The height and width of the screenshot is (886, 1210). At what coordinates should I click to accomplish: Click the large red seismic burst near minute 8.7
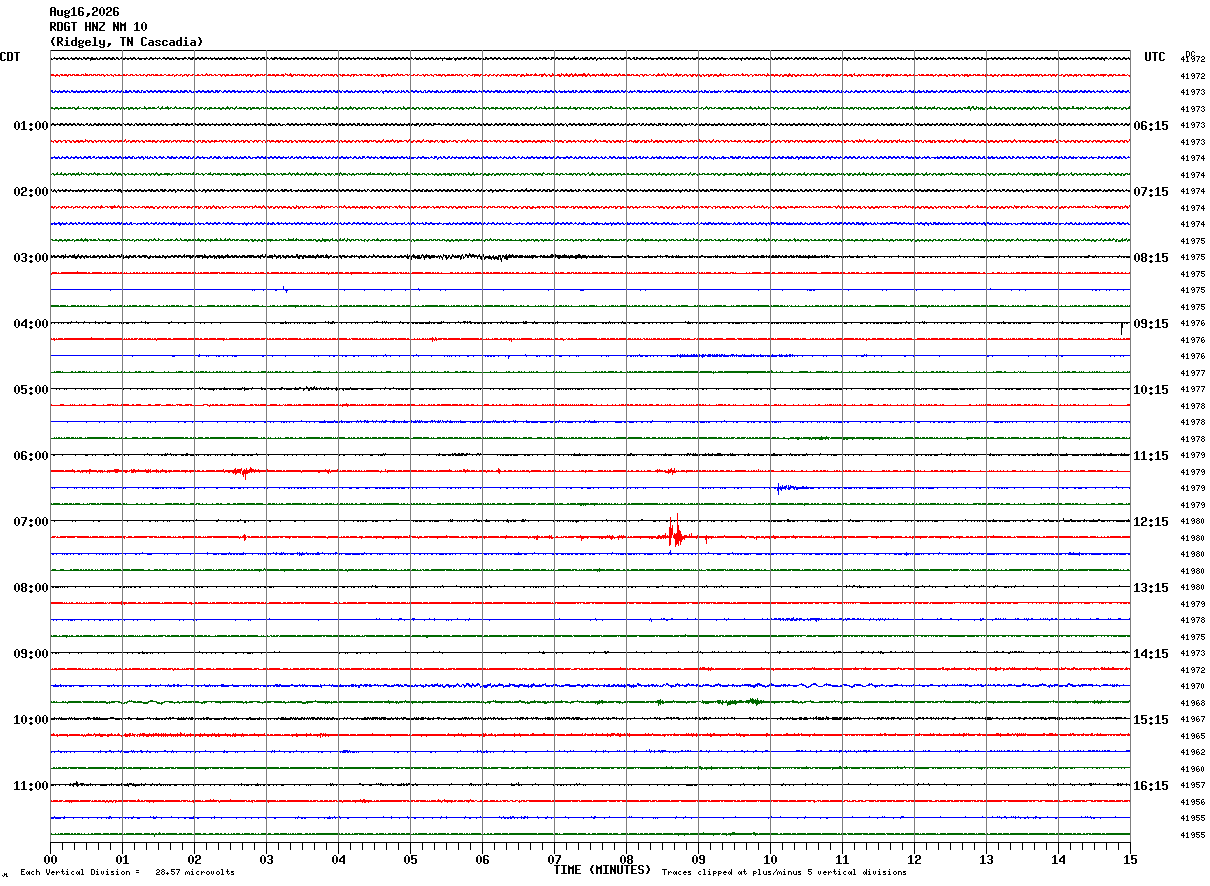coord(676,531)
